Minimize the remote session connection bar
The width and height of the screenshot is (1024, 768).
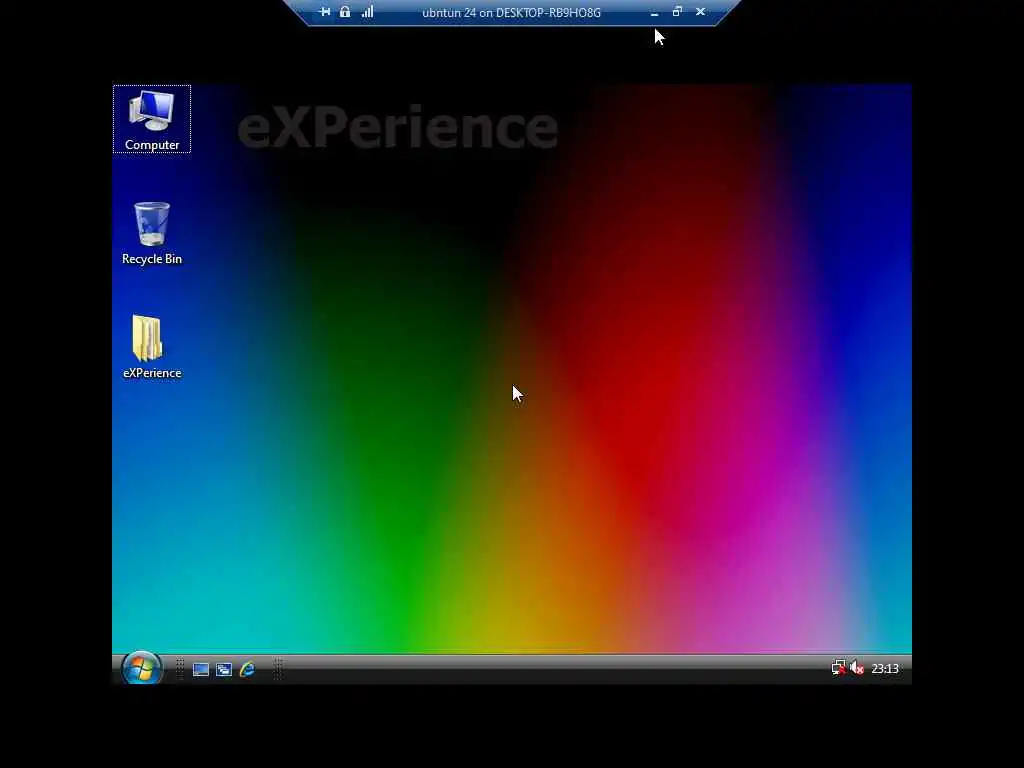pyautogui.click(x=654, y=12)
